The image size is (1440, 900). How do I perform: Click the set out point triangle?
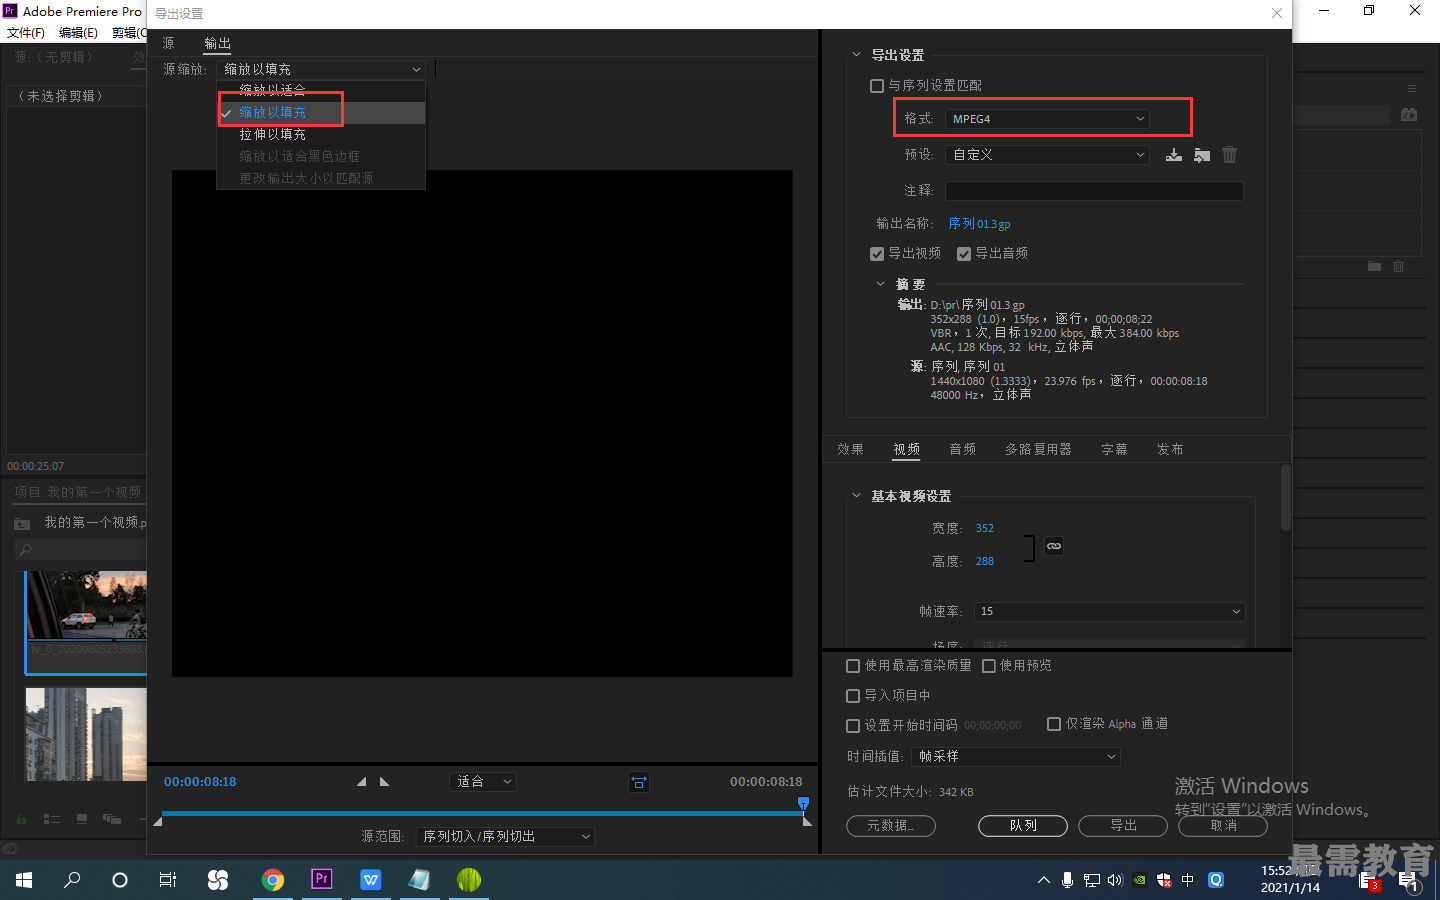point(385,782)
